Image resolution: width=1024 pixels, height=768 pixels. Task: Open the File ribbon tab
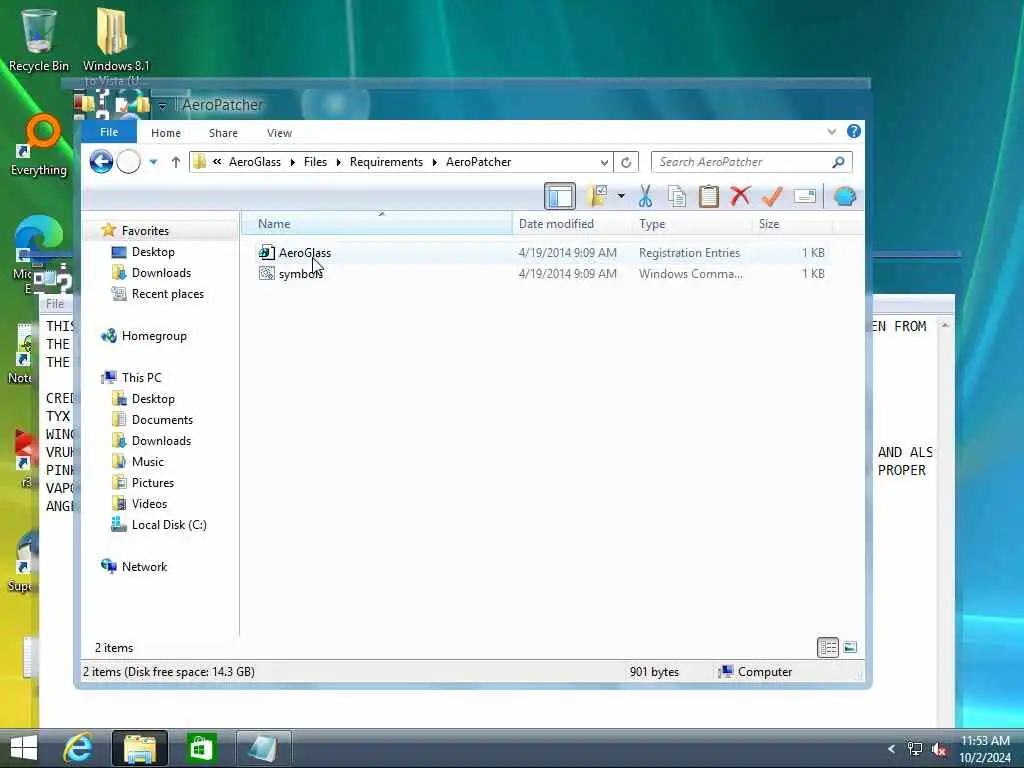point(109,132)
